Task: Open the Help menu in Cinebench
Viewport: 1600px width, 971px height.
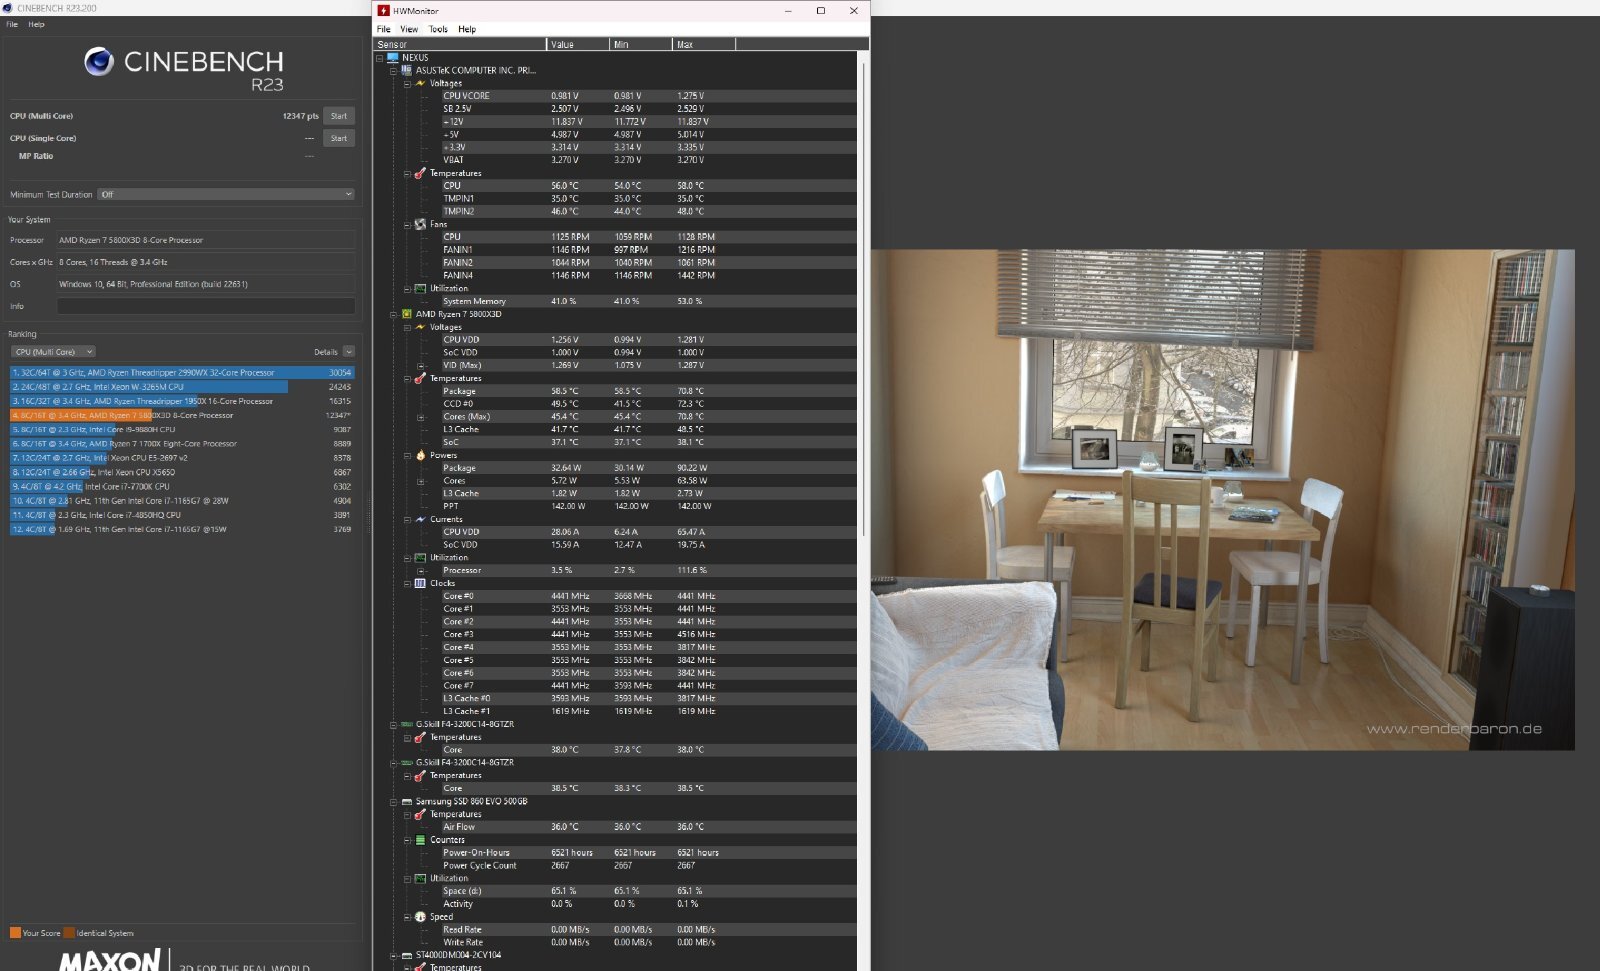Action: click(x=36, y=24)
